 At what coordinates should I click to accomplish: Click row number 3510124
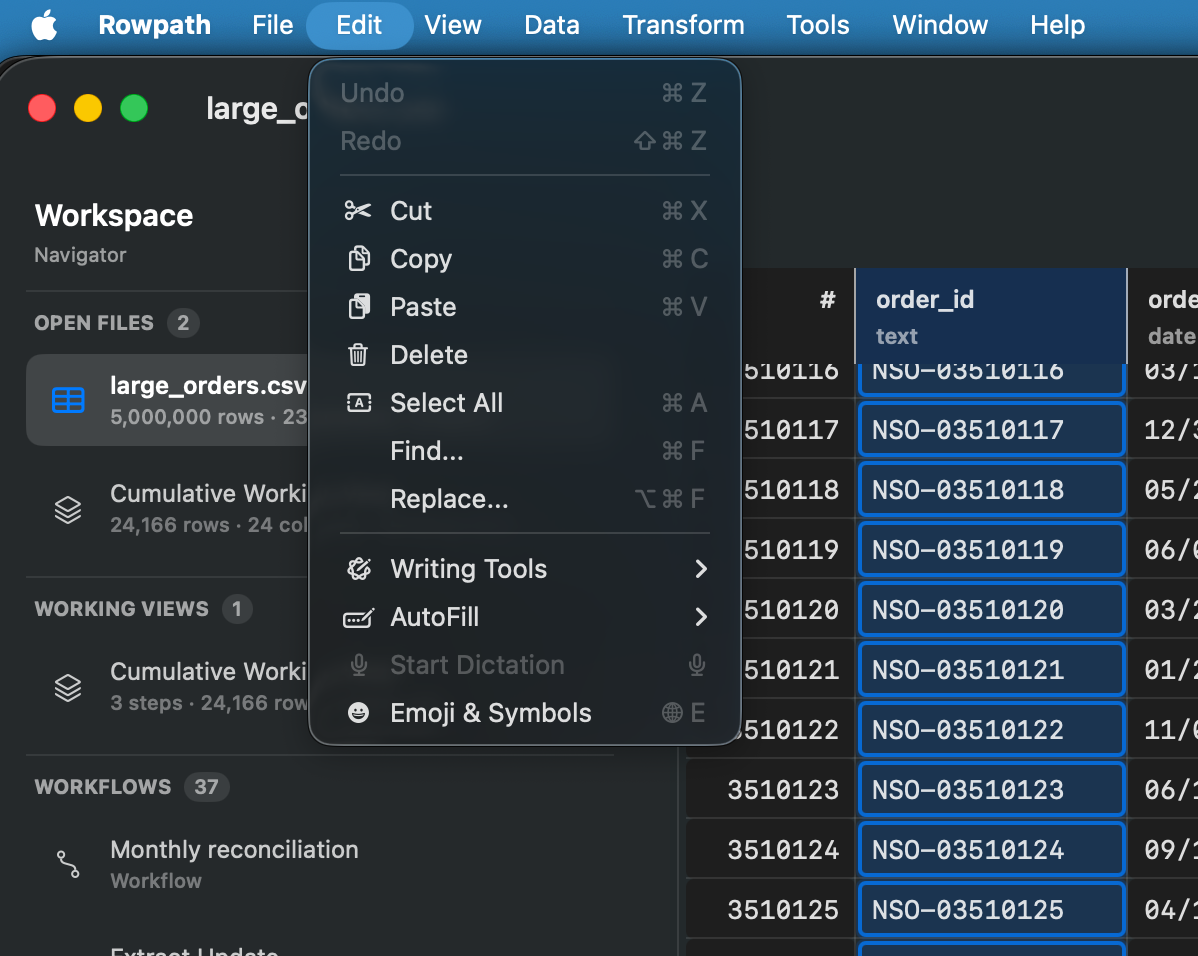(x=783, y=850)
